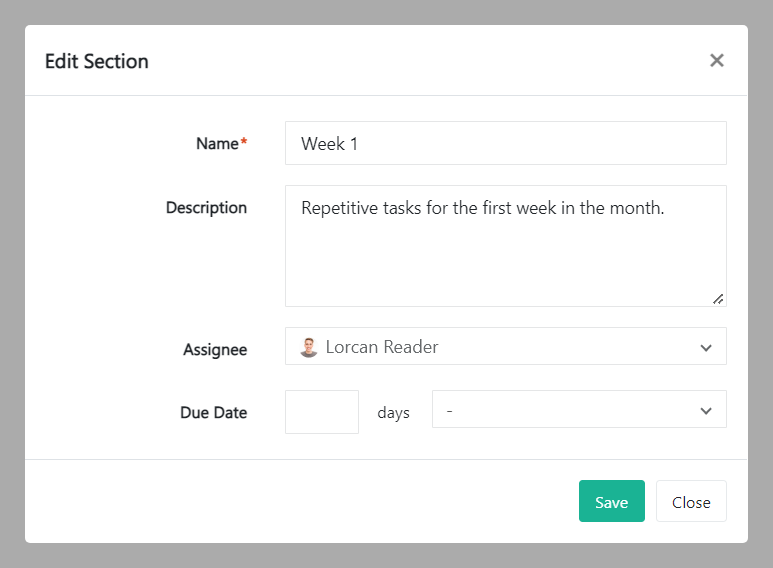Click the Assignee field label
The image size is (773, 568).
215,350
